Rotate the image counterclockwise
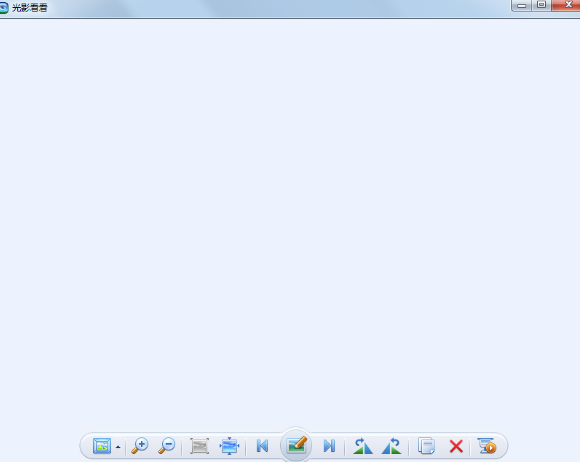This screenshot has width=580, height=462. pos(392,446)
